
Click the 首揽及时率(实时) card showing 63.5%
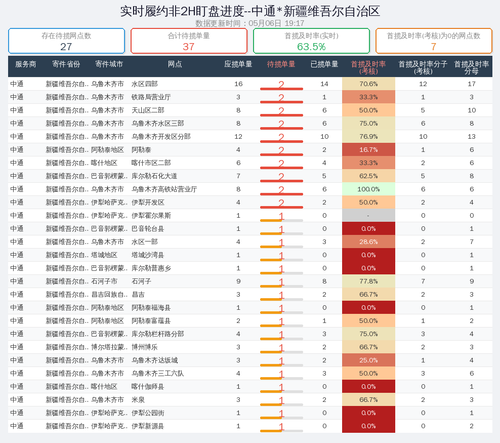tap(311, 41)
